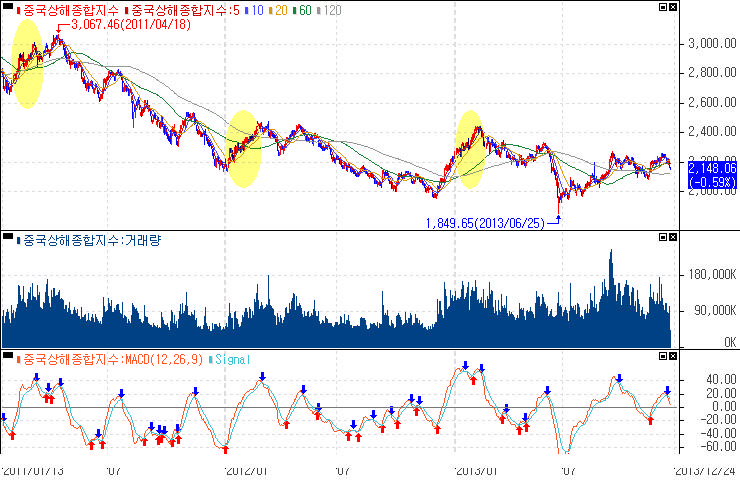Close the volume (거래량) panel
This screenshot has width=740, height=480.
coord(673,238)
